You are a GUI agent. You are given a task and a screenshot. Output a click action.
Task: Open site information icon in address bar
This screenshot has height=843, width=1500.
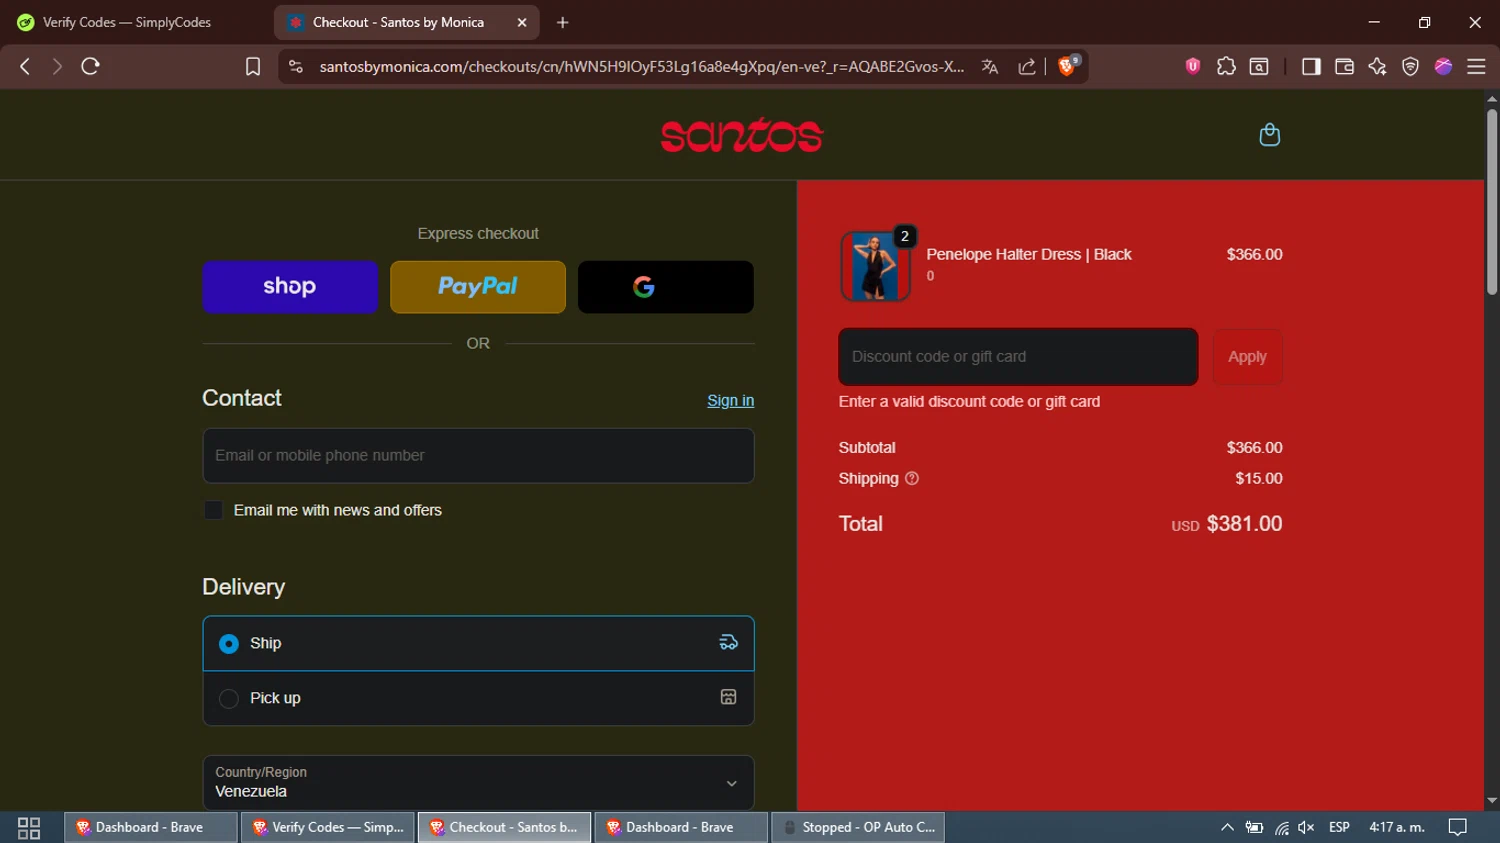tap(295, 66)
